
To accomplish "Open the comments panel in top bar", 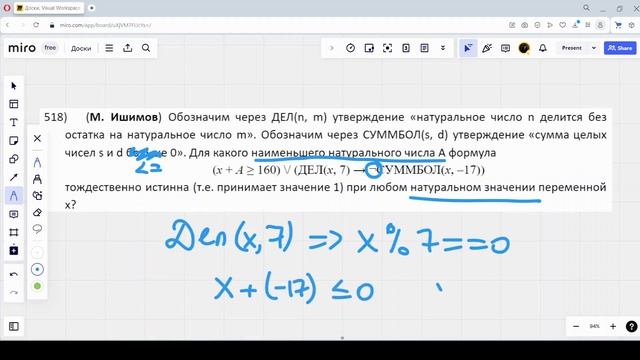I will point(505,48).
